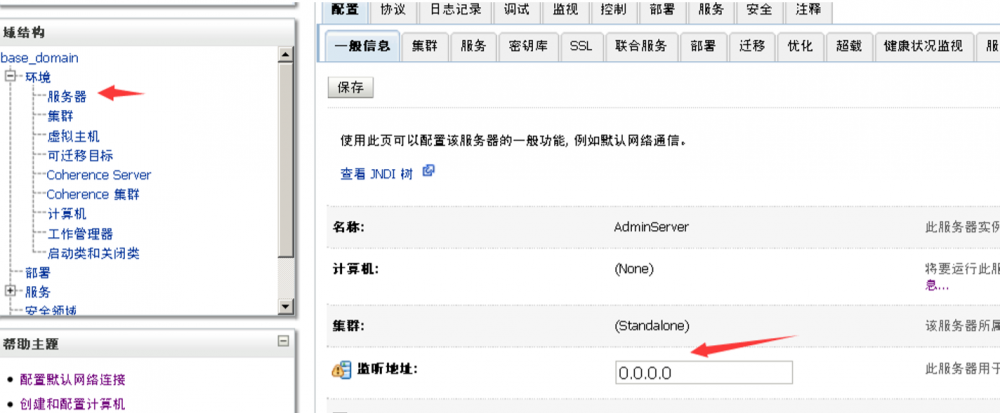Image resolution: width=1000 pixels, height=413 pixels.
Task: Select 服务器 in the tree
Action: click(67, 97)
